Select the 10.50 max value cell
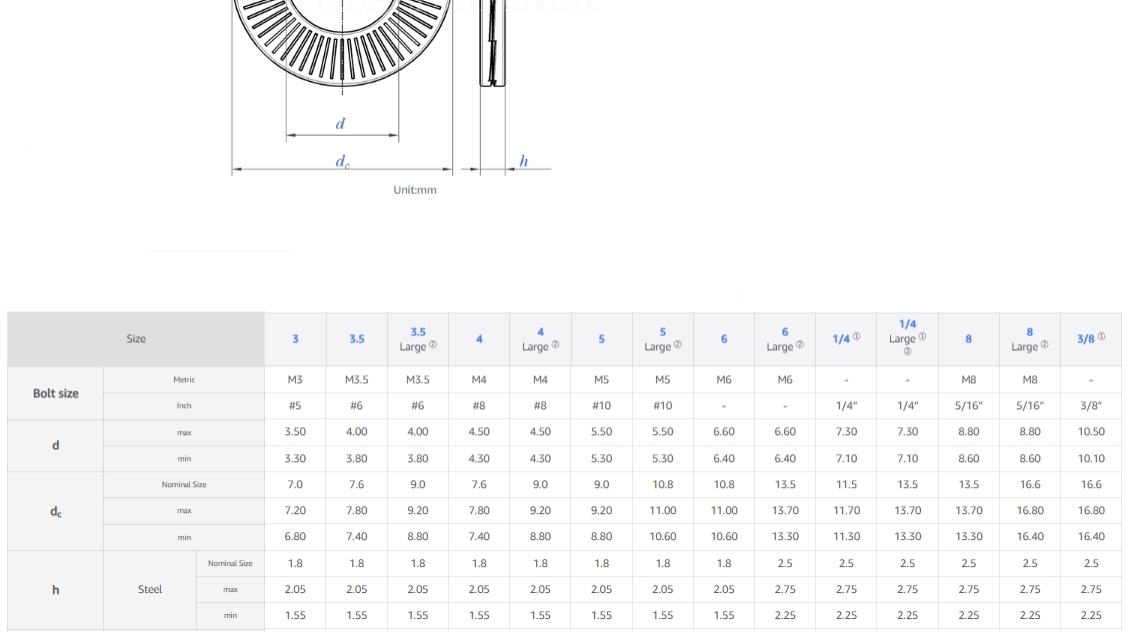This screenshot has height=632, width=1132. tap(1090, 432)
